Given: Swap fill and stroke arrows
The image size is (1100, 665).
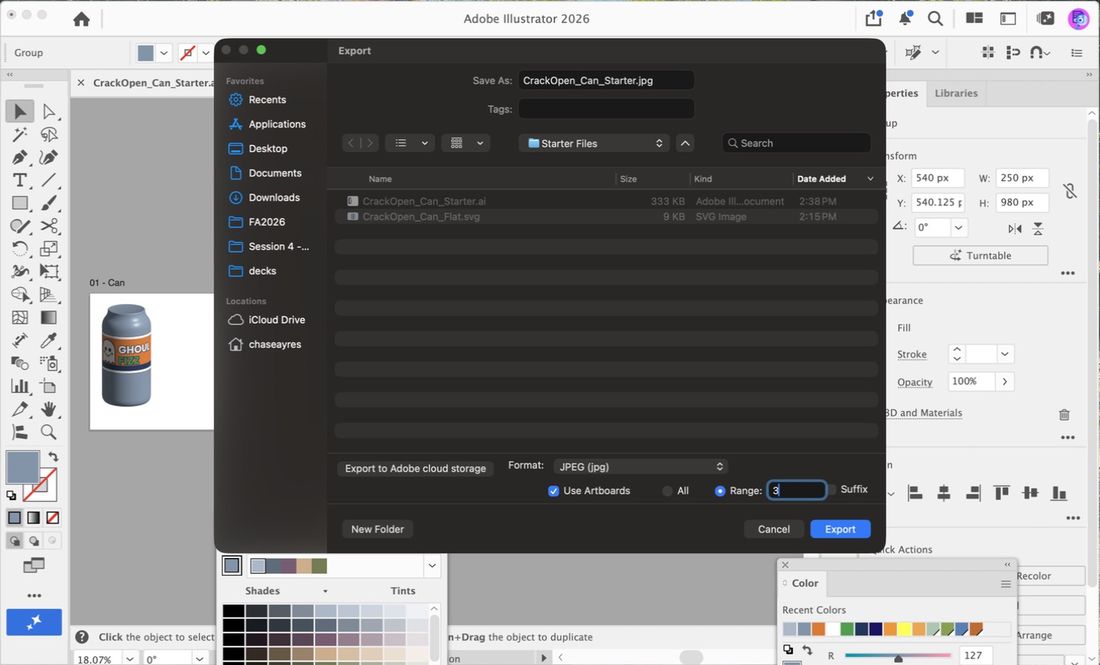Looking at the screenshot, I should (53, 457).
